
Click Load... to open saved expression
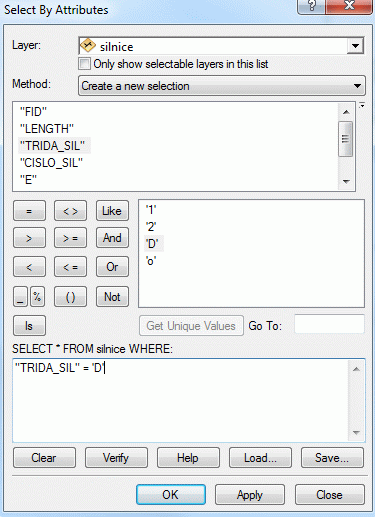[260, 458]
